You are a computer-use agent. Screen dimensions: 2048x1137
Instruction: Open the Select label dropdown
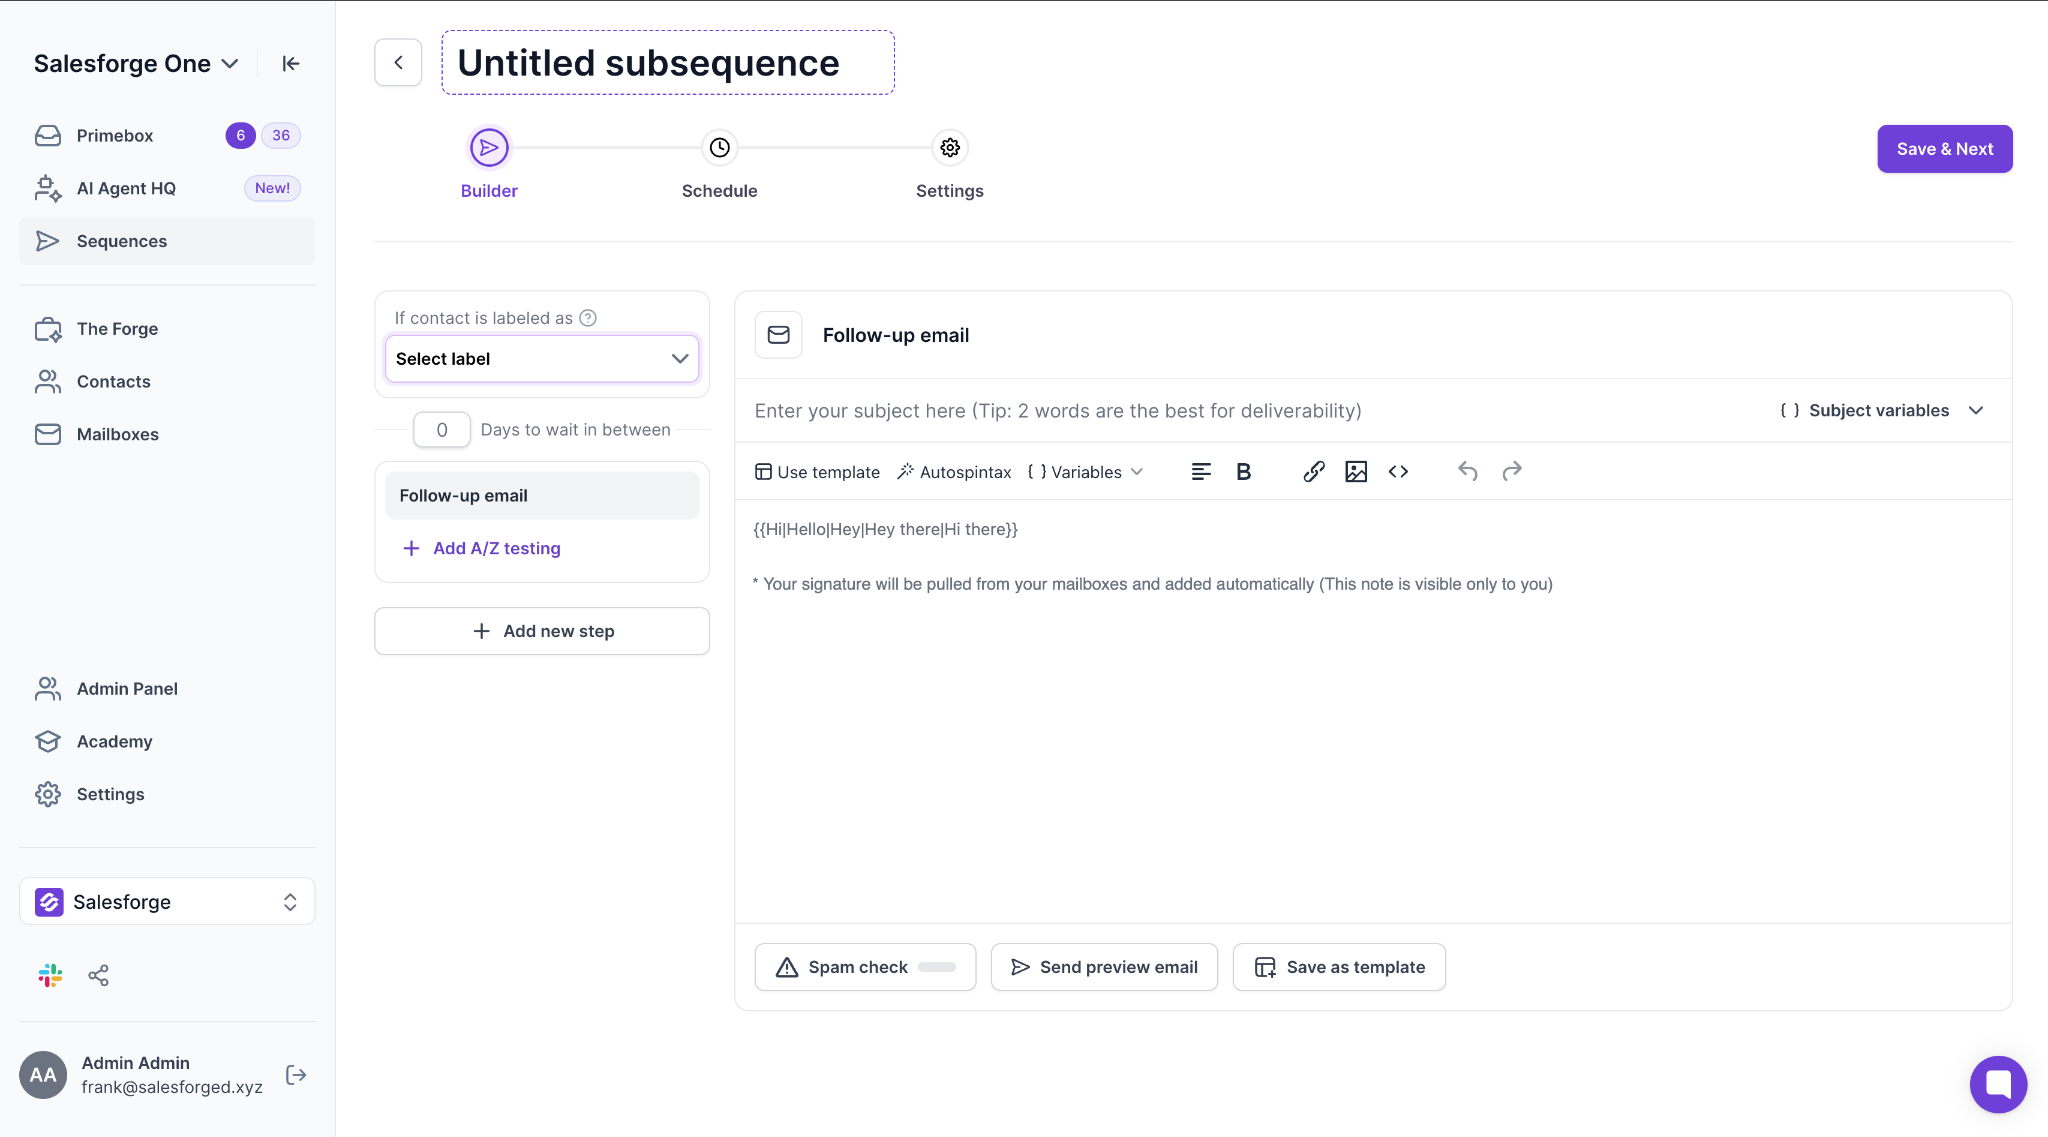point(542,359)
